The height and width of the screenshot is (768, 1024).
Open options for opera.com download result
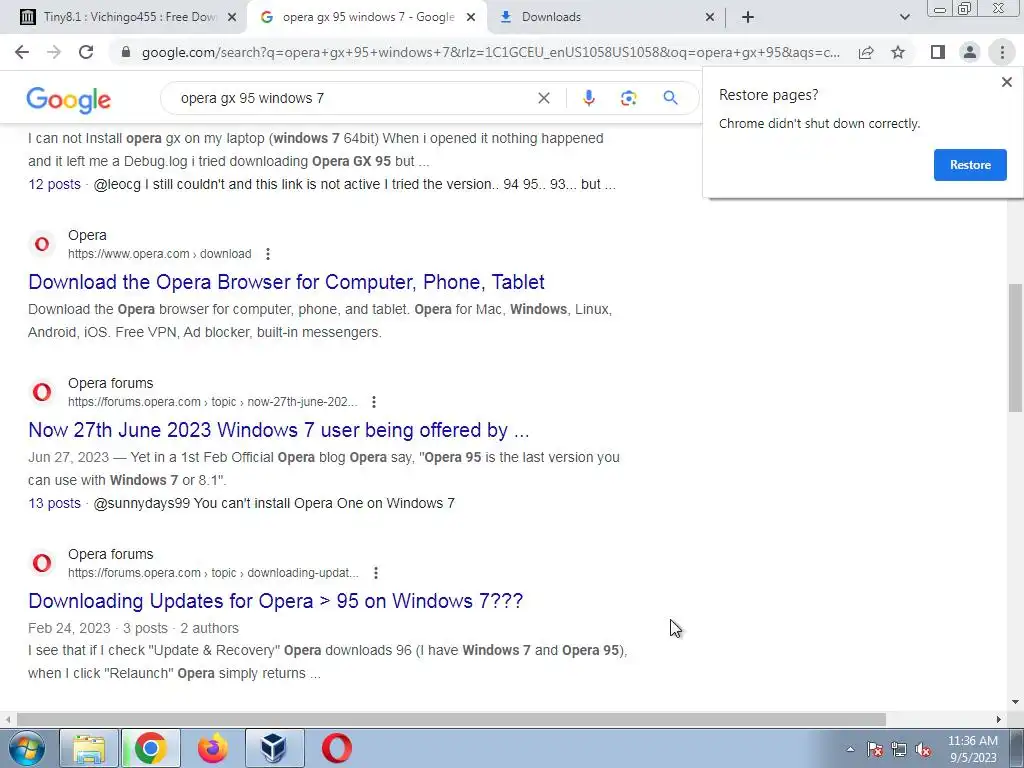click(x=268, y=254)
